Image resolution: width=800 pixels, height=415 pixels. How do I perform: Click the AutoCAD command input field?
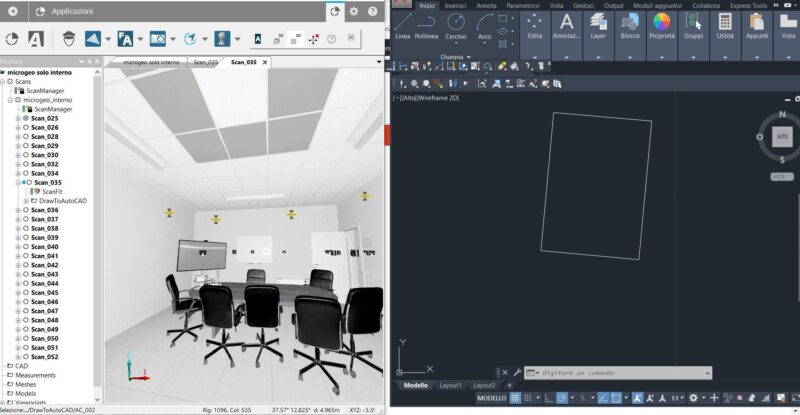click(x=618, y=373)
